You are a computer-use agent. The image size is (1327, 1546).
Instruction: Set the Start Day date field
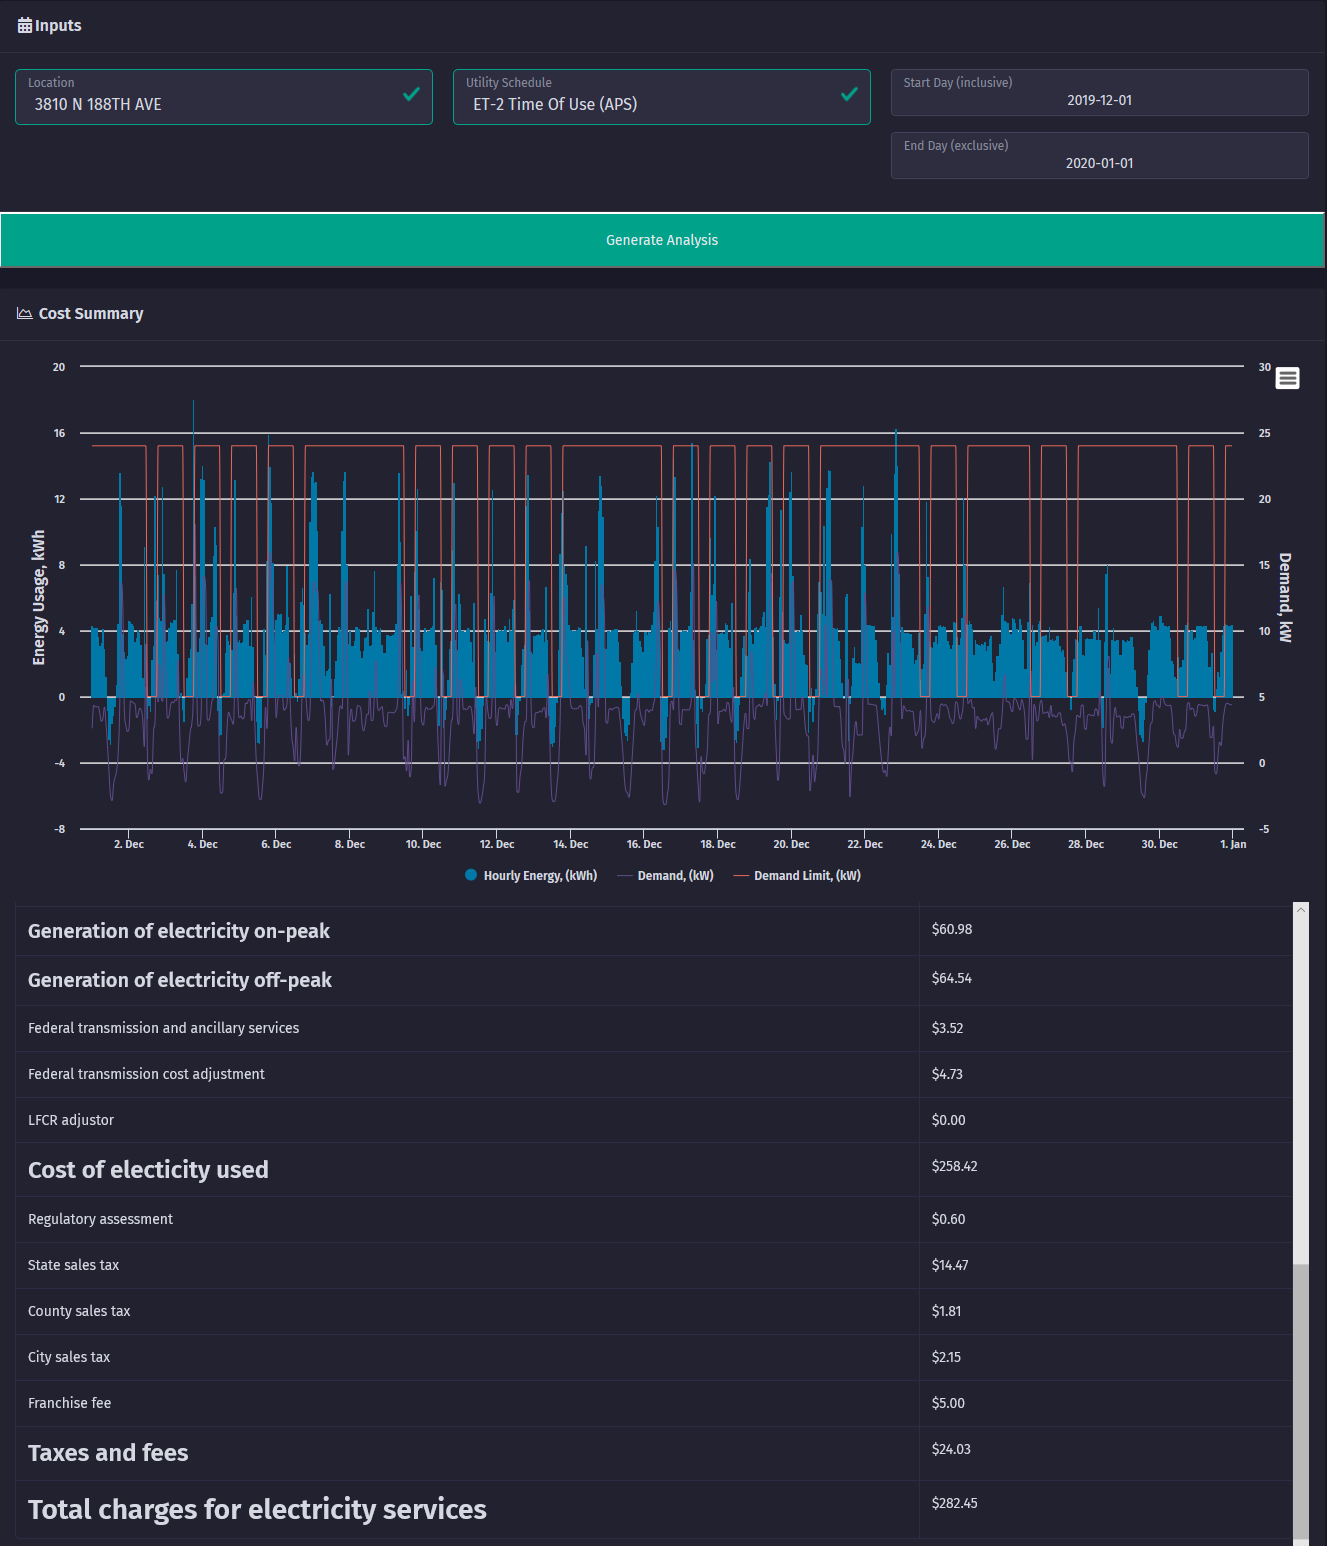pos(1100,92)
